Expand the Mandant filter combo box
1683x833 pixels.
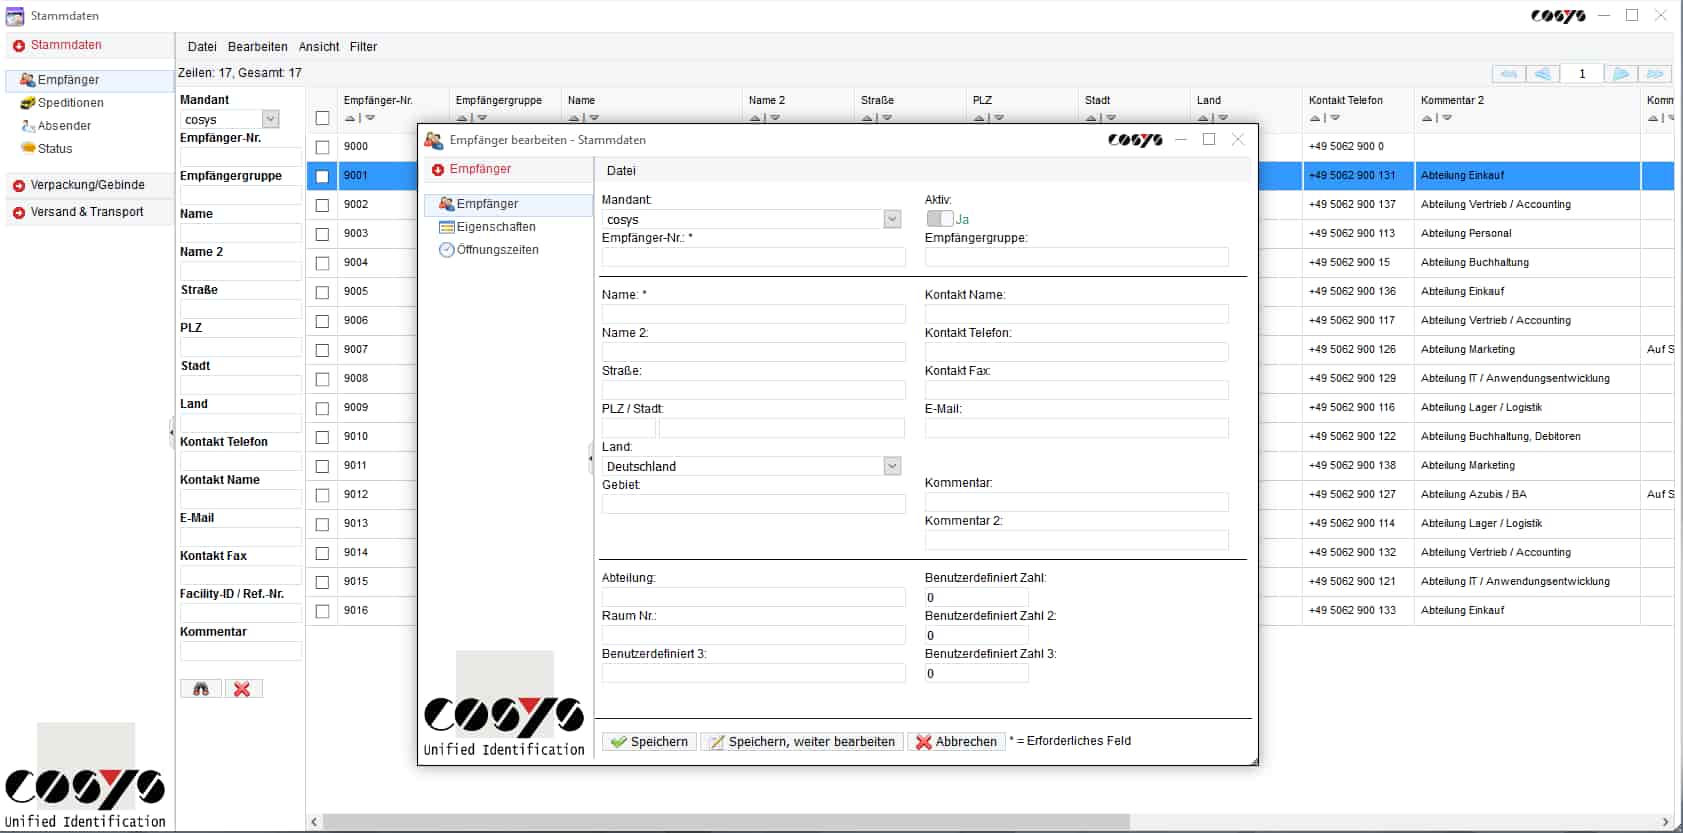point(270,119)
